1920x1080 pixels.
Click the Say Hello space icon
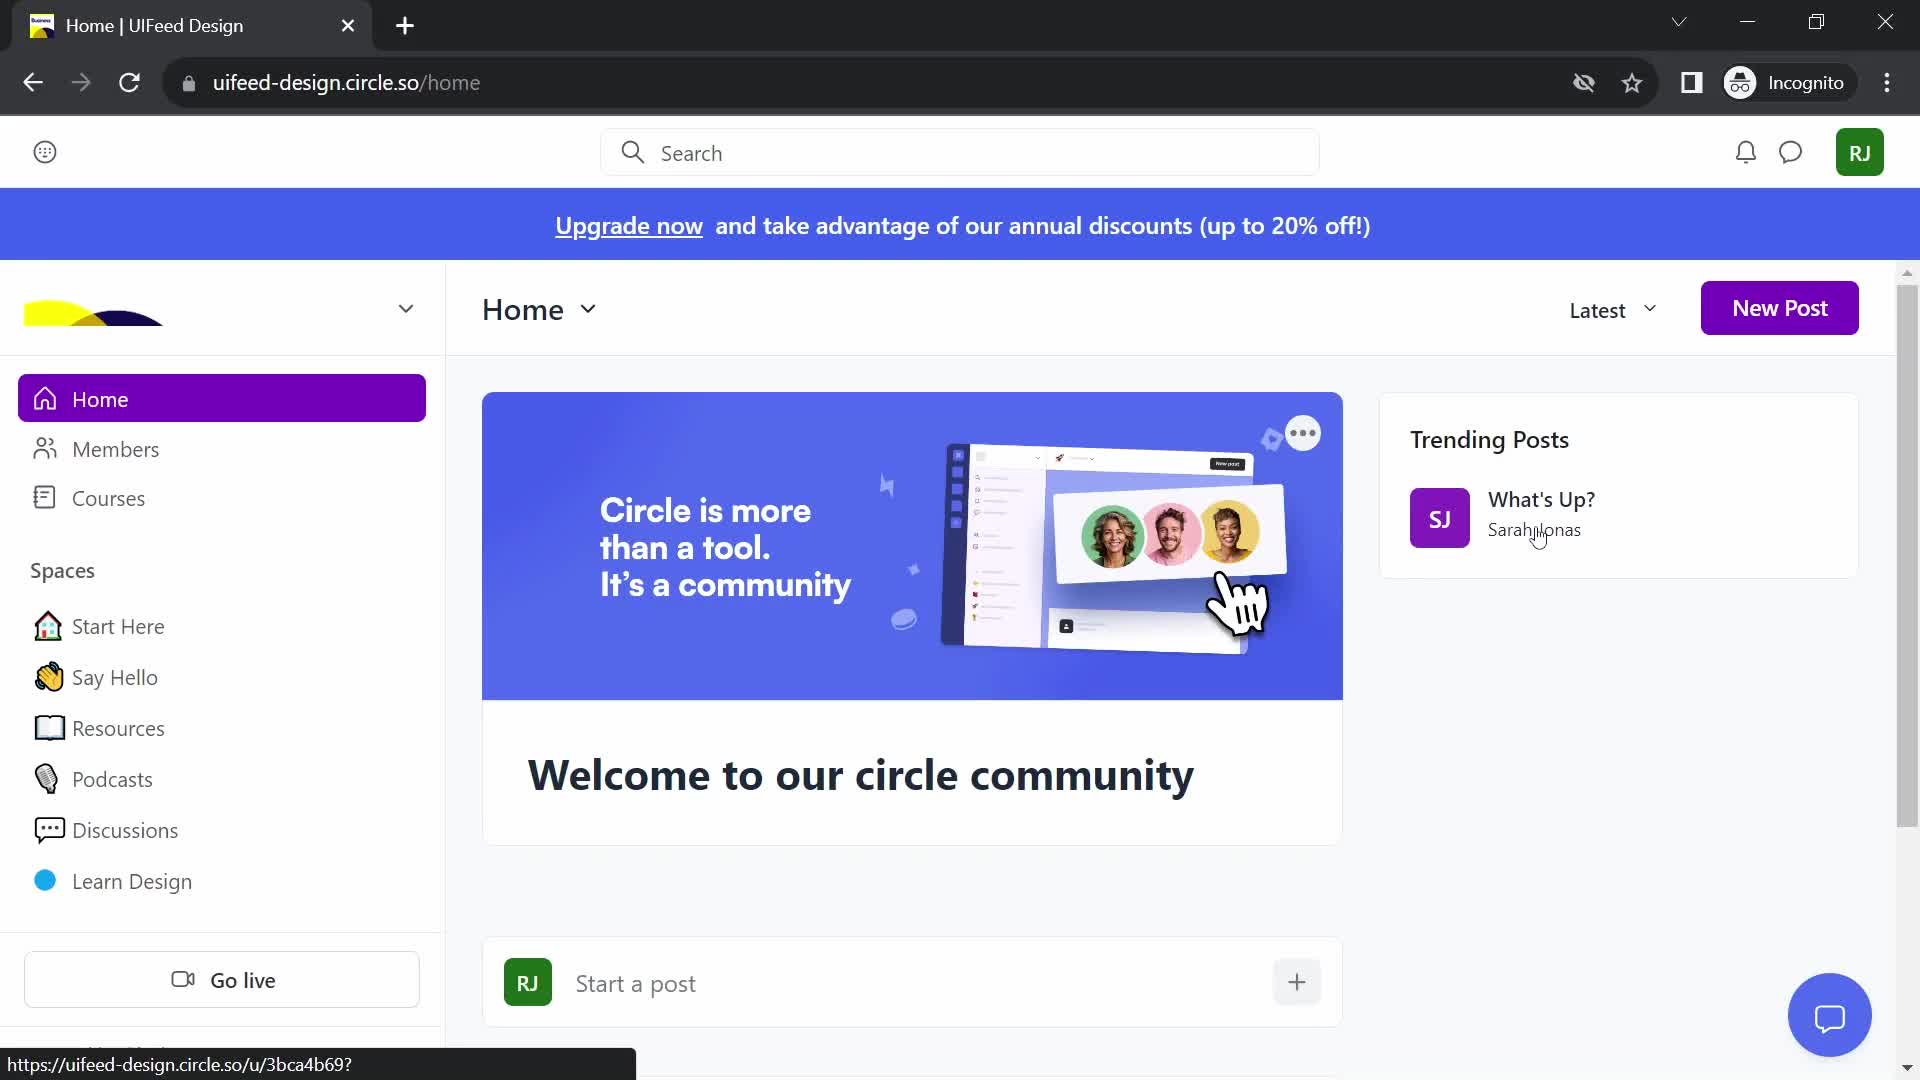click(45, 678)
